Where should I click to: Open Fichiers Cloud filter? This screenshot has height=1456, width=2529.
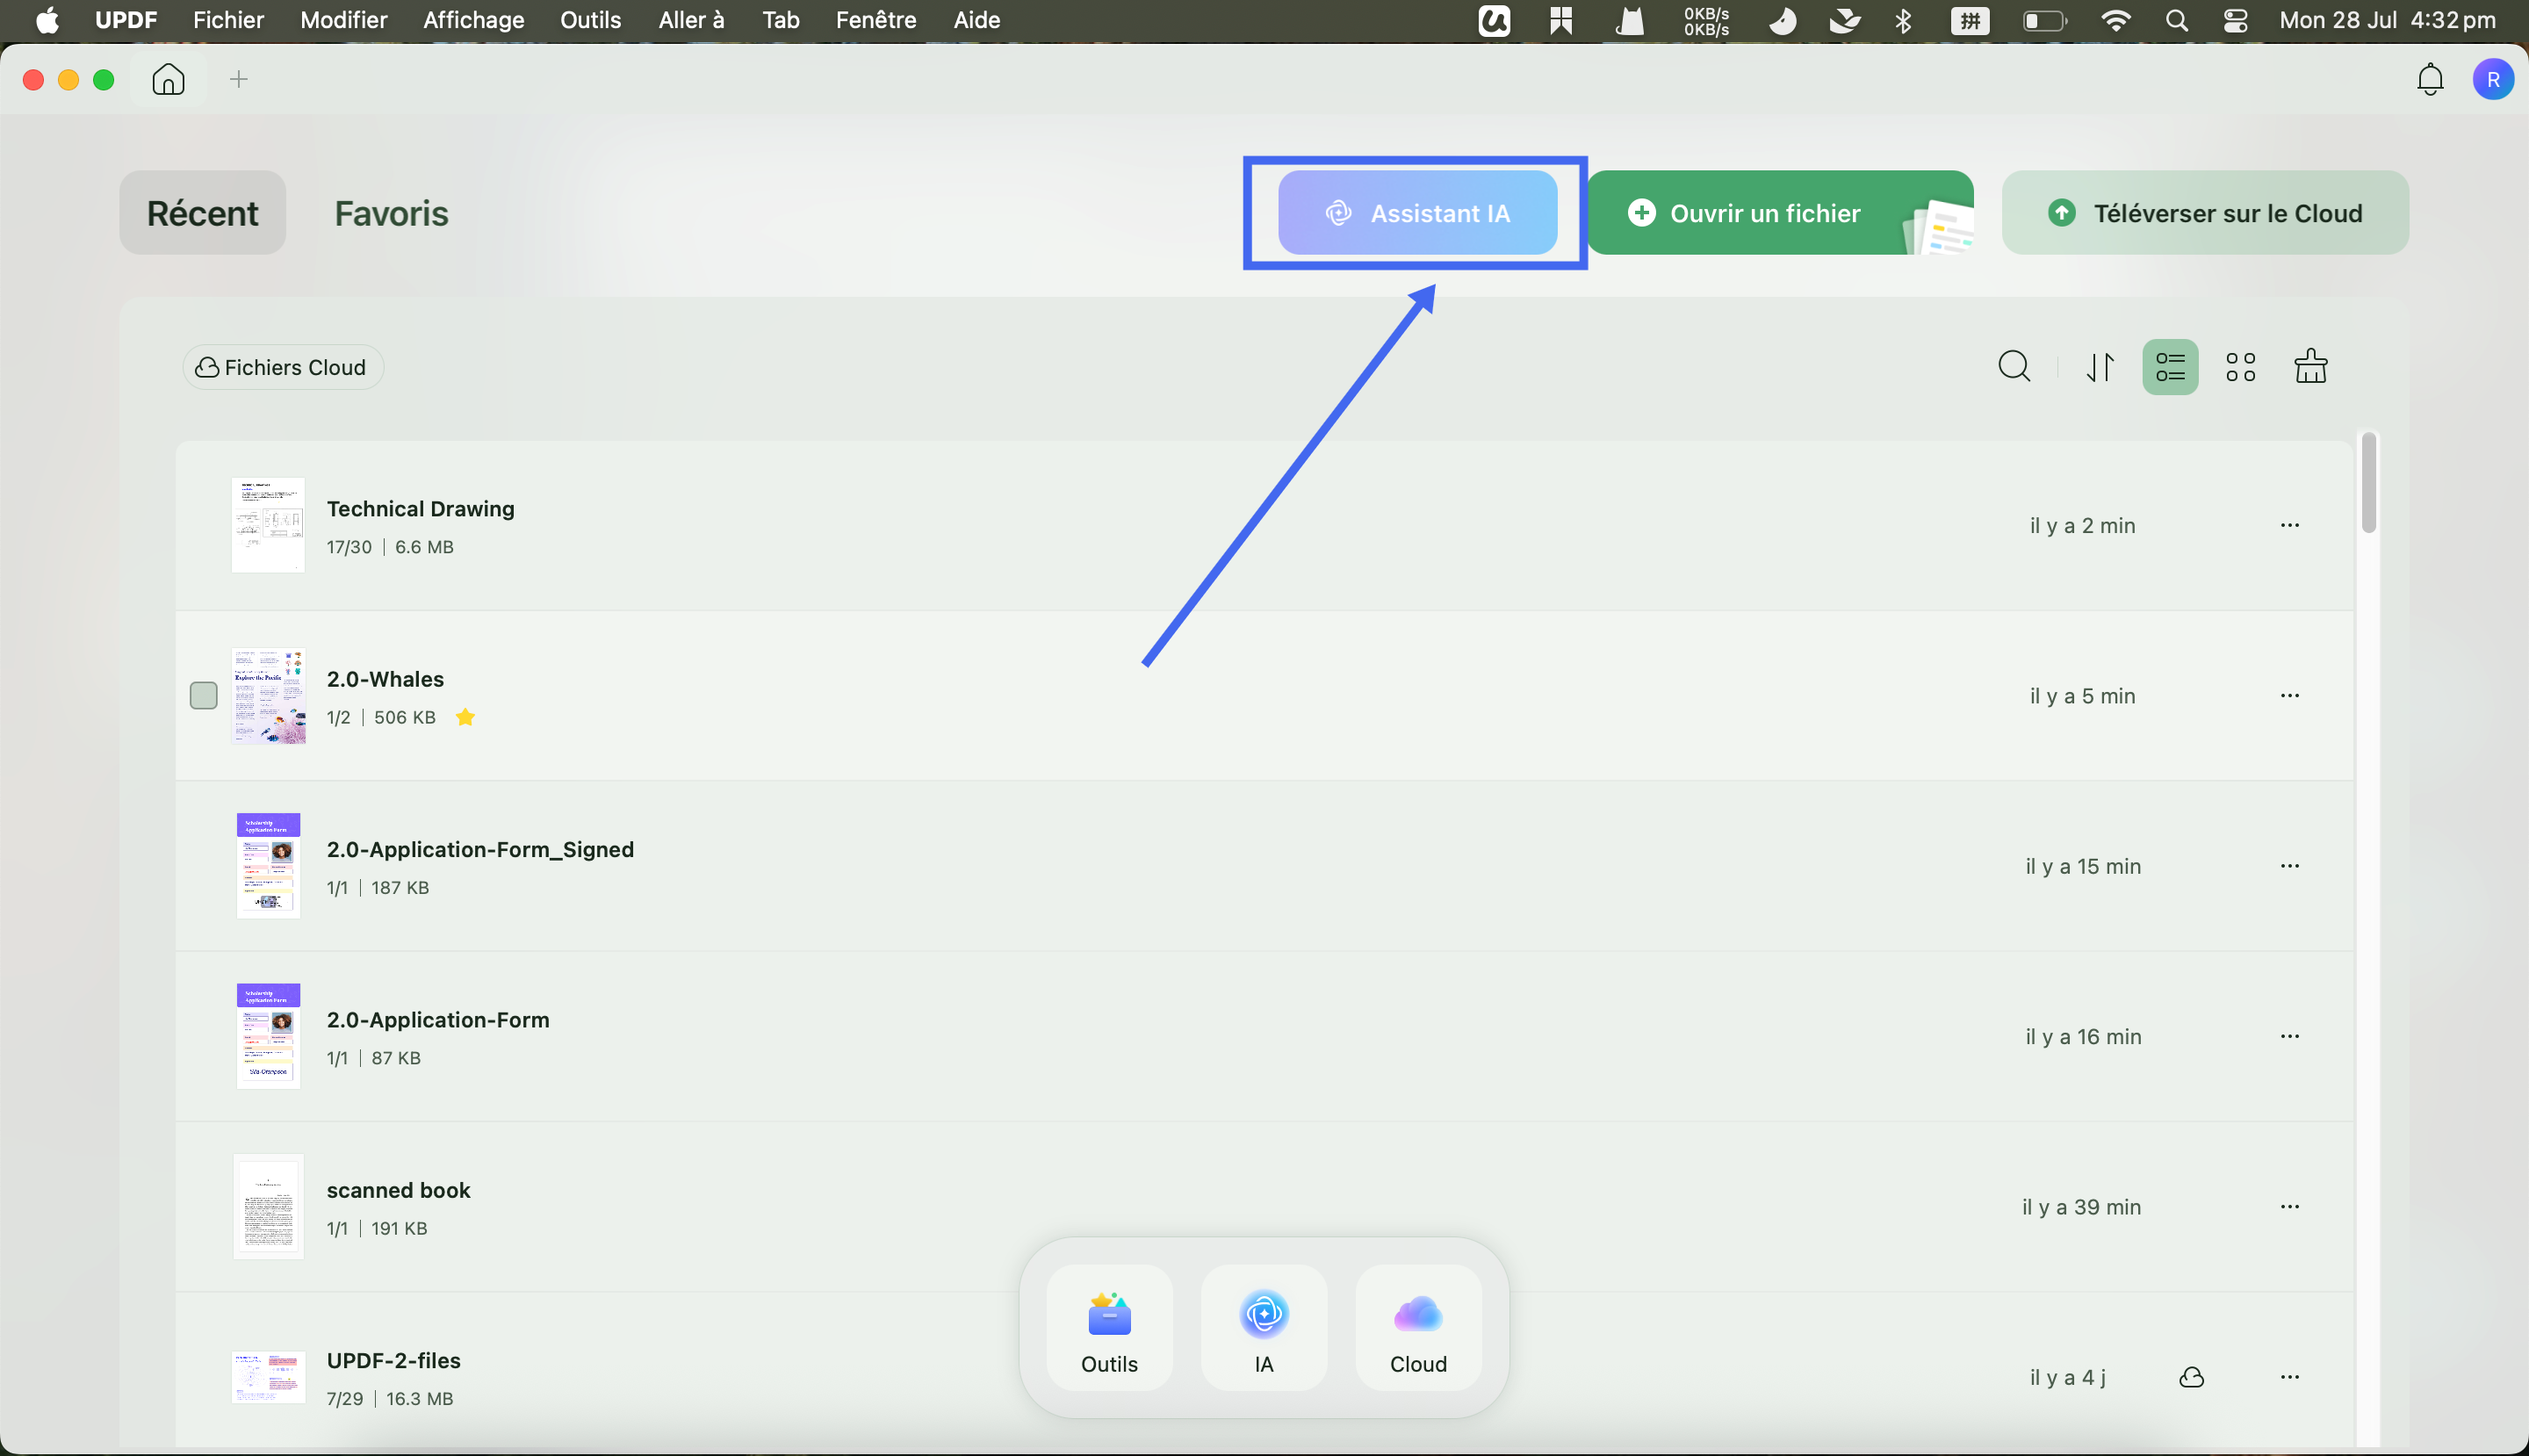point(283,367)
